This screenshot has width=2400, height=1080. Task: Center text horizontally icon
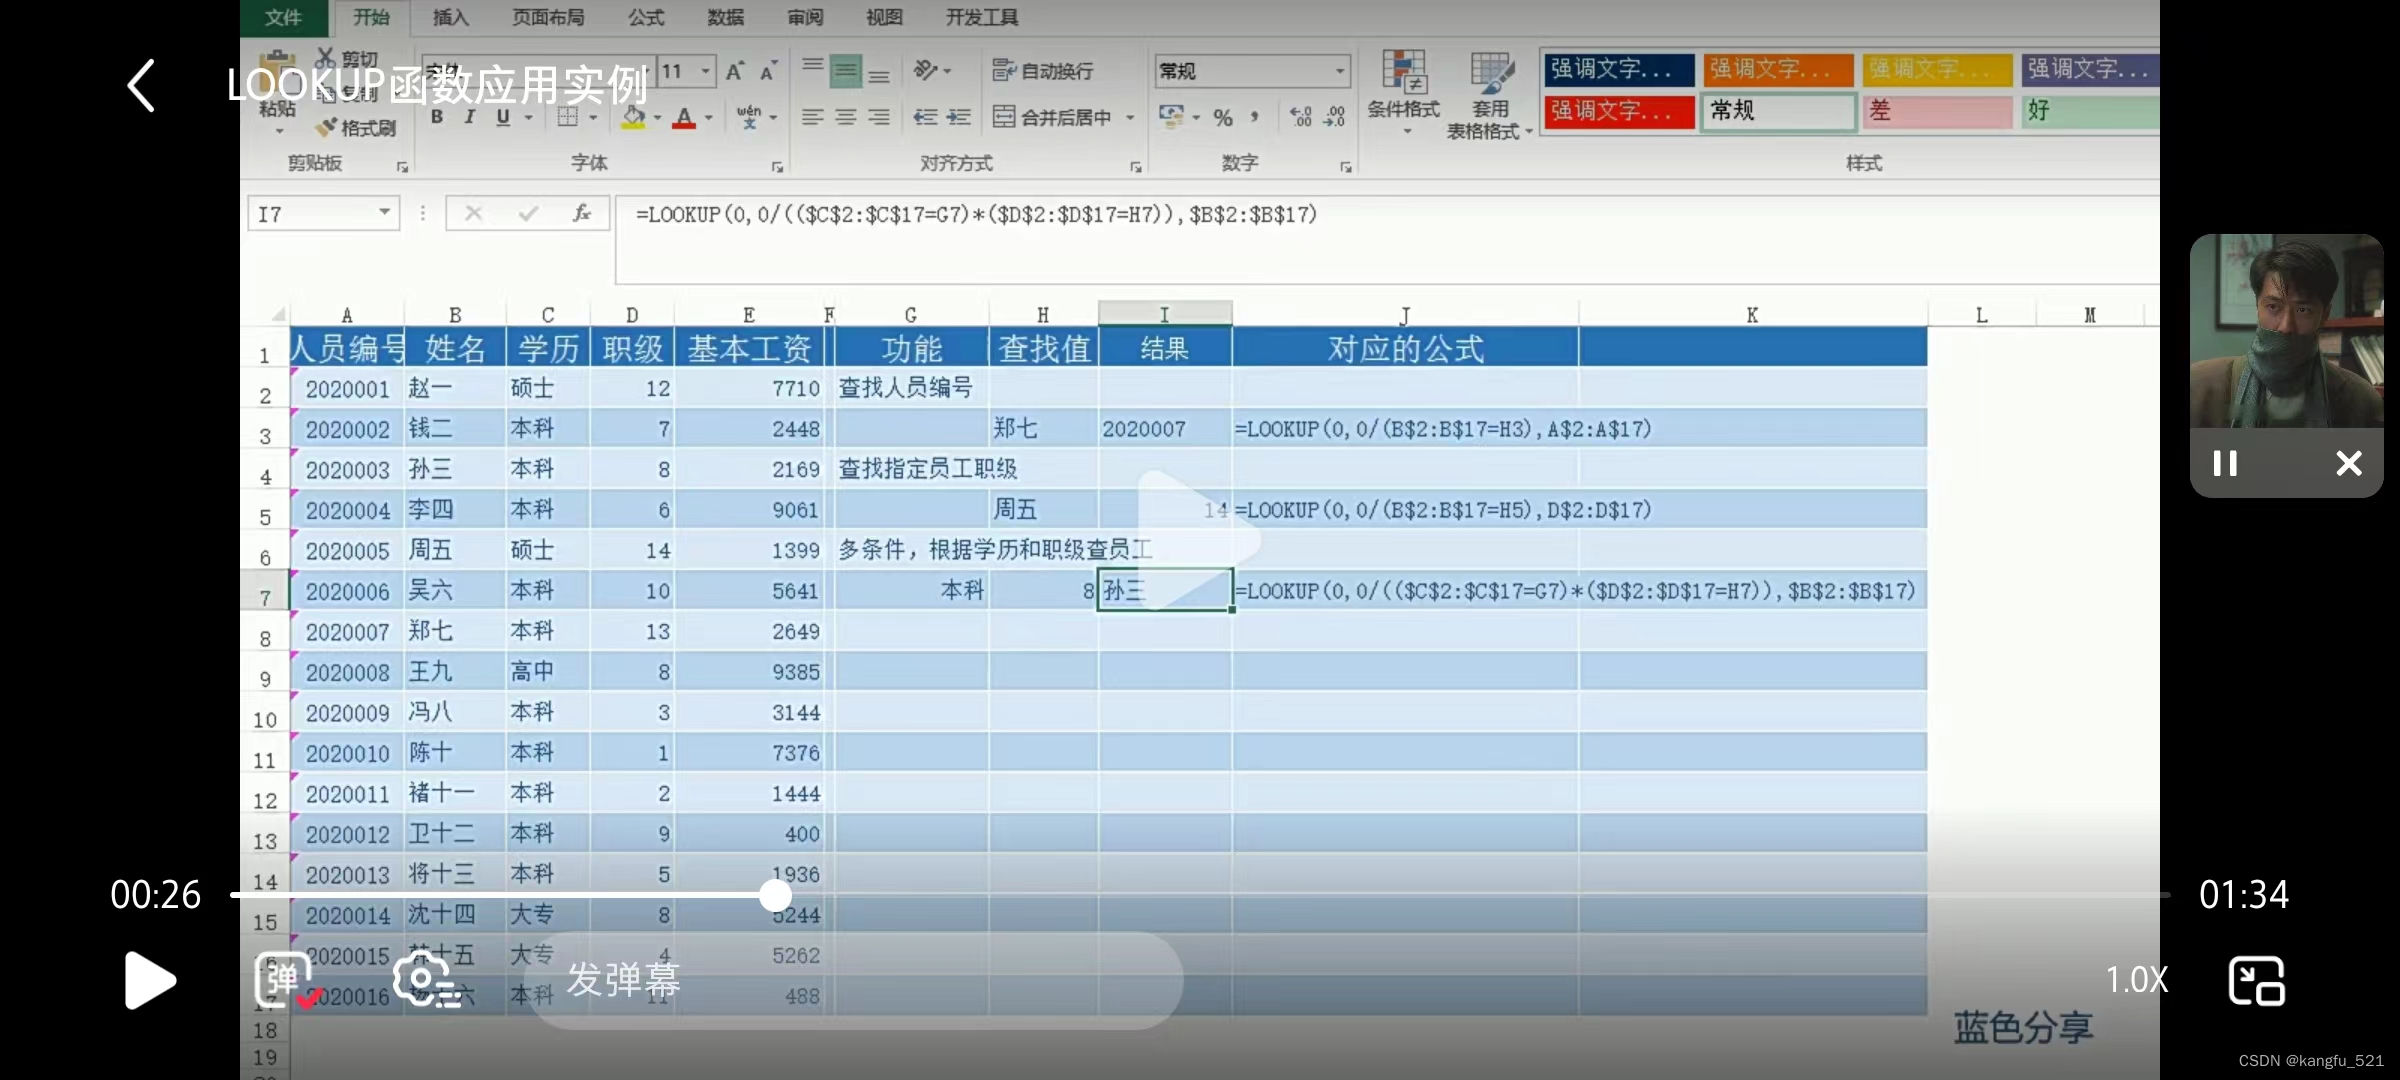click(x=846, y=117)
